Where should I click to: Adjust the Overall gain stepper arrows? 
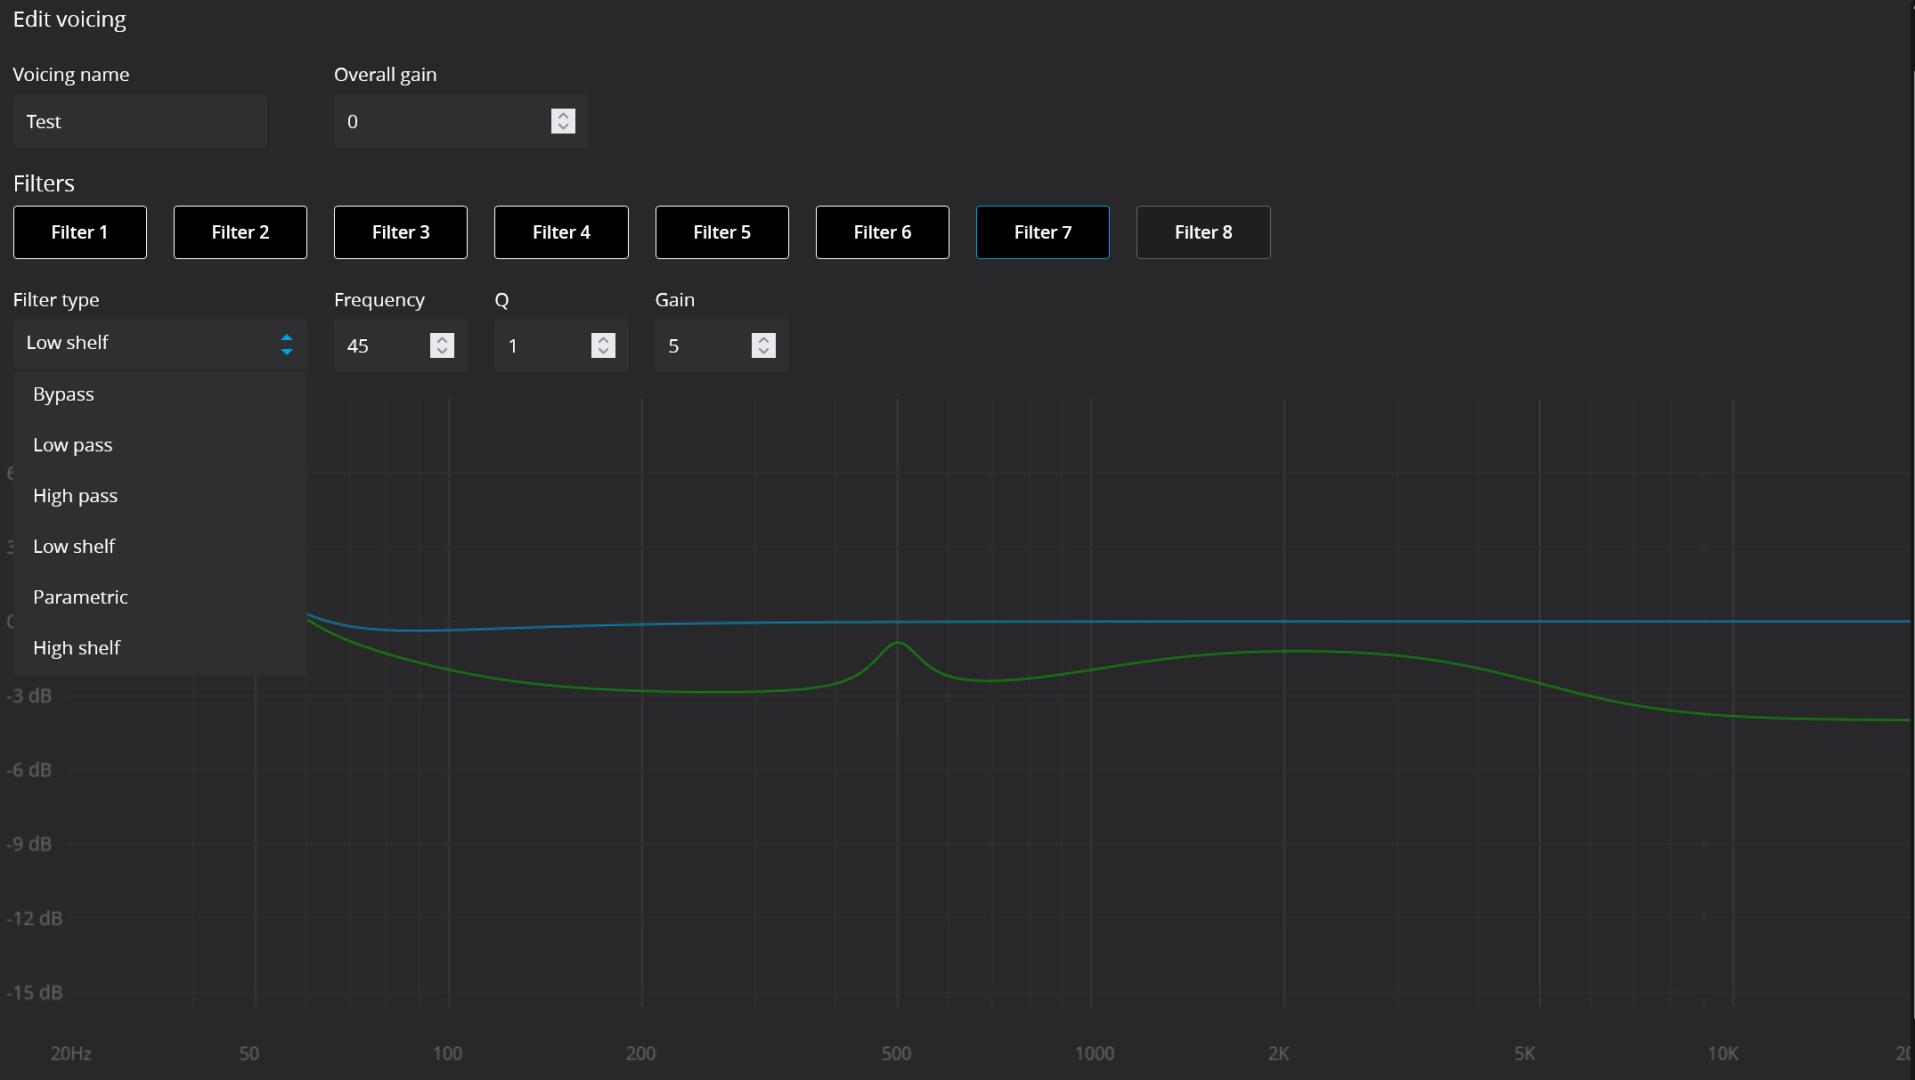(x=563, y=121)
